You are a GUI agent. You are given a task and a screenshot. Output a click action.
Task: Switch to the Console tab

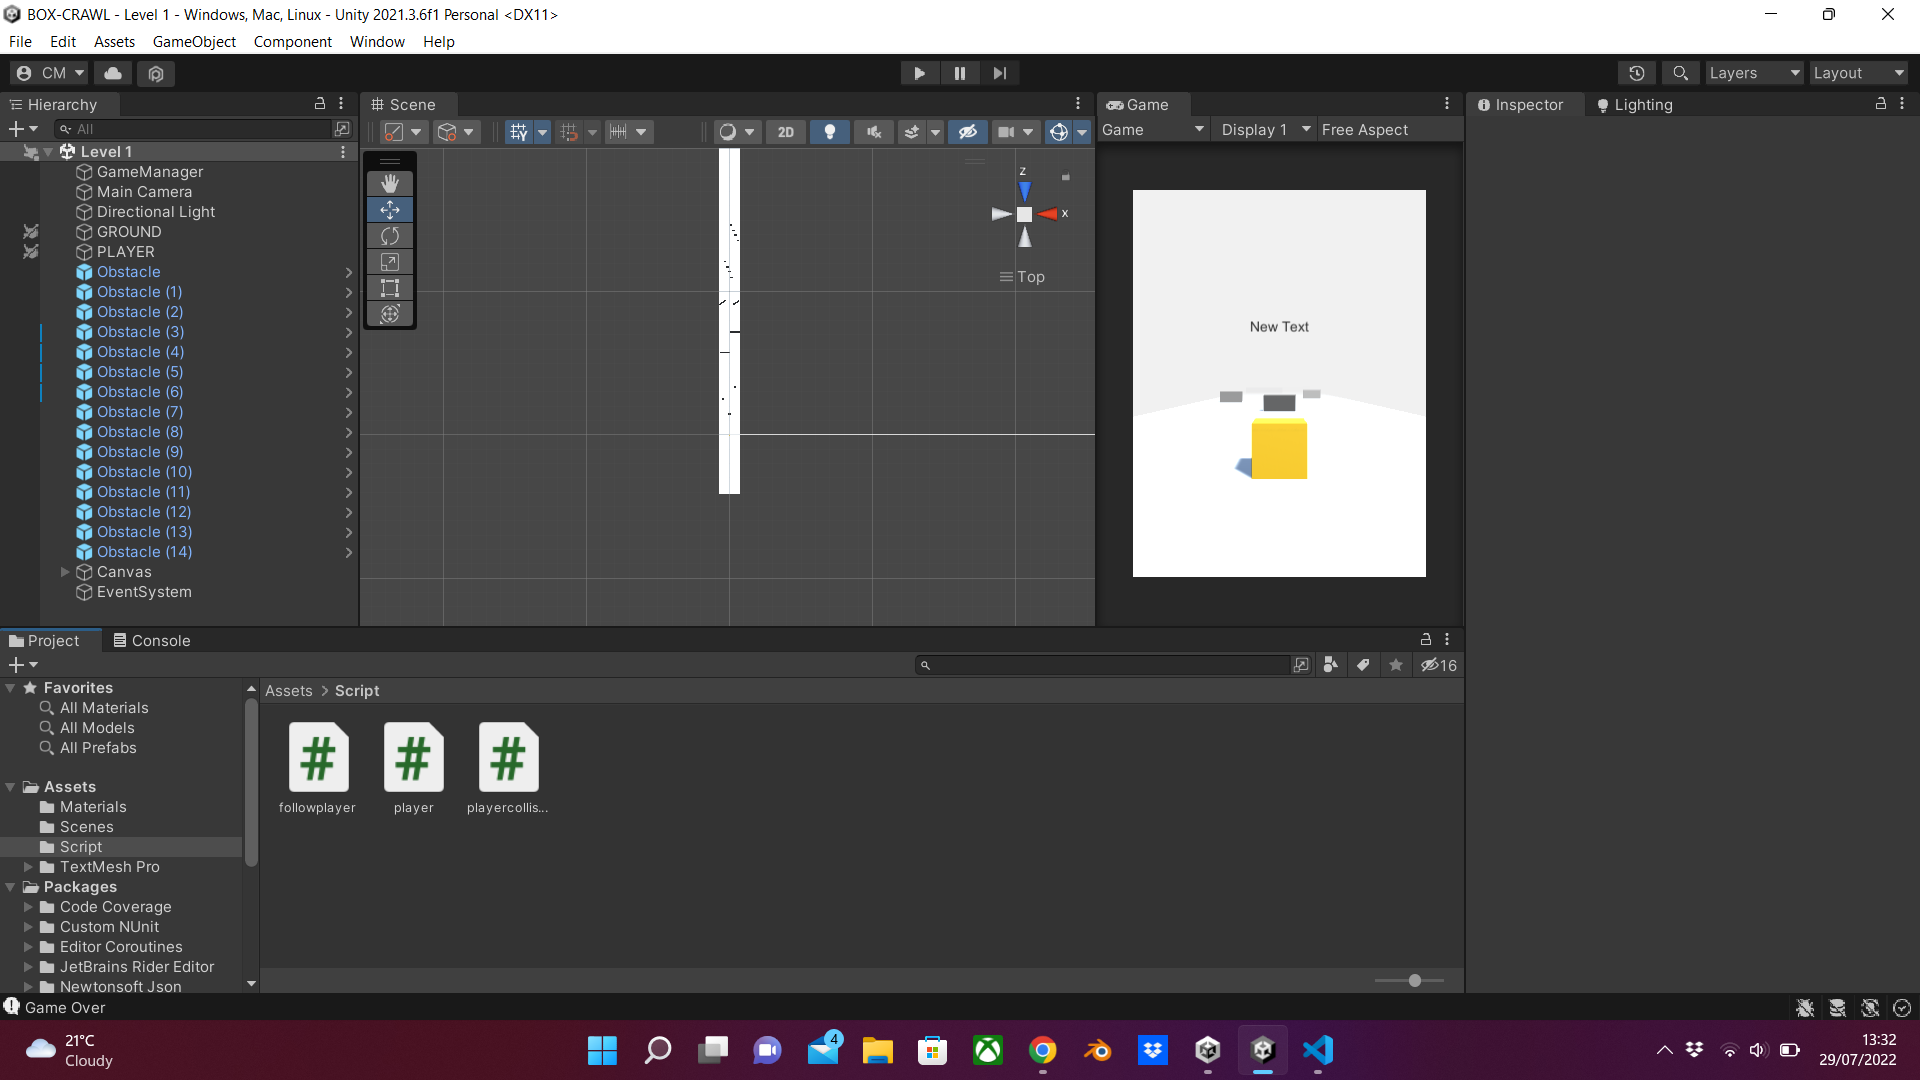pyautogui.click(x=159, y=640)
